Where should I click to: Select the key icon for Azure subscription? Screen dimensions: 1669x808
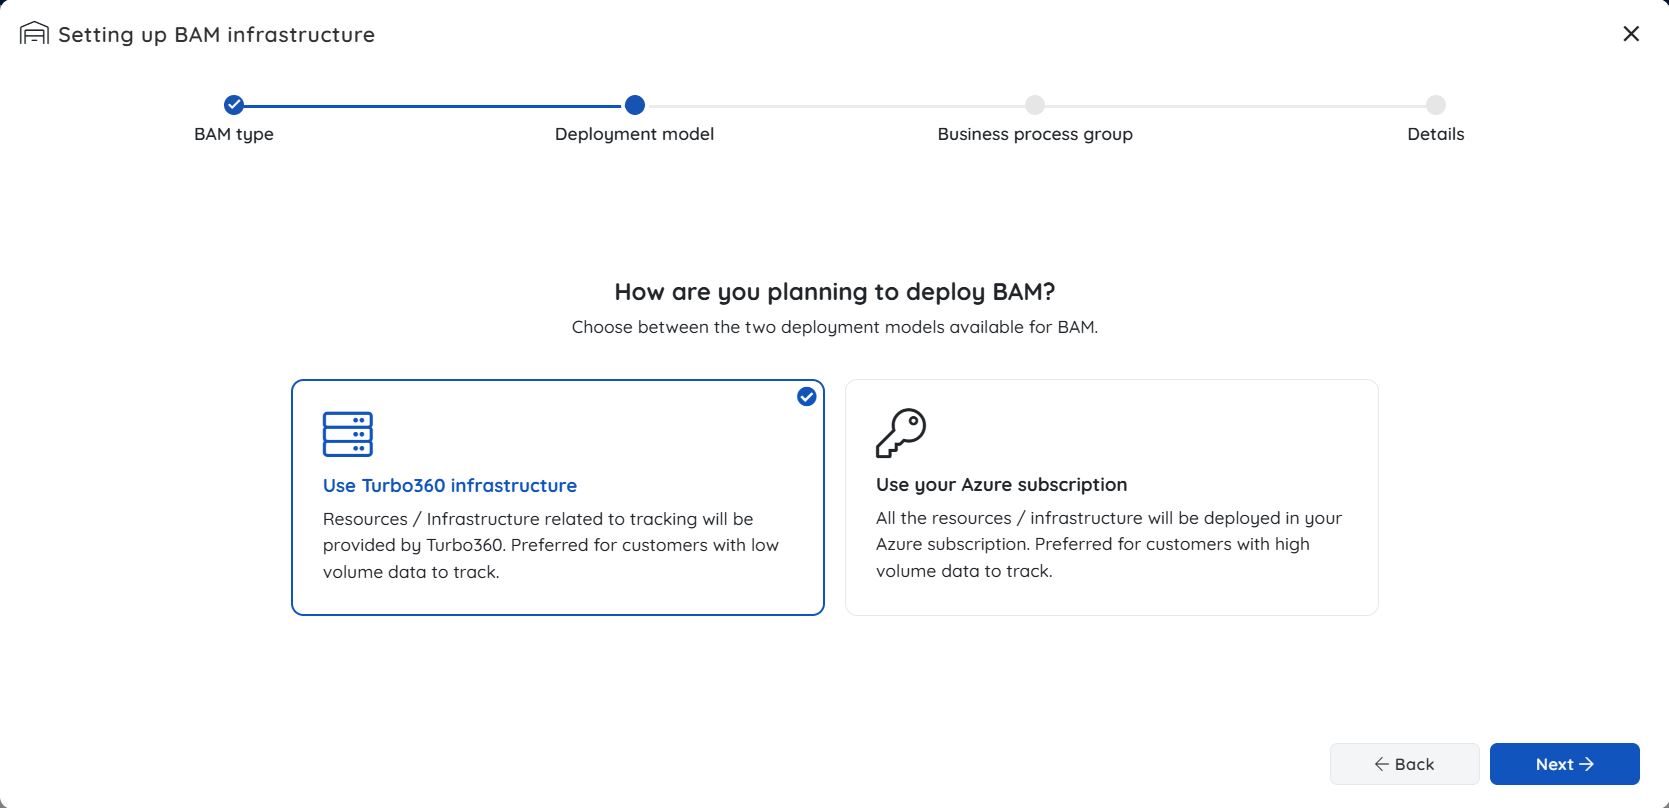(901, 433)
